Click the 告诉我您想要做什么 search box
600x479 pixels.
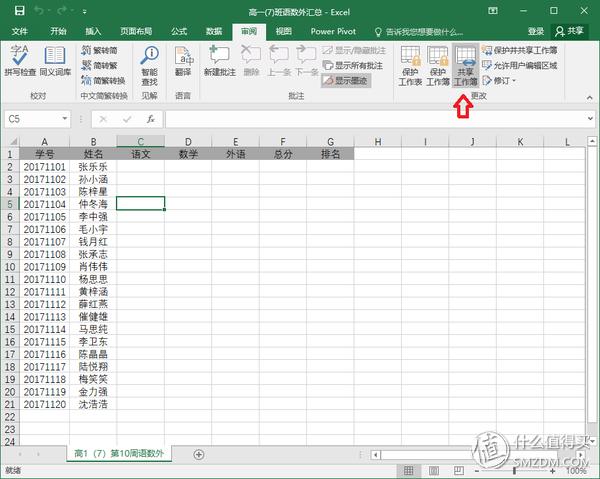click(x=419, y=32)
